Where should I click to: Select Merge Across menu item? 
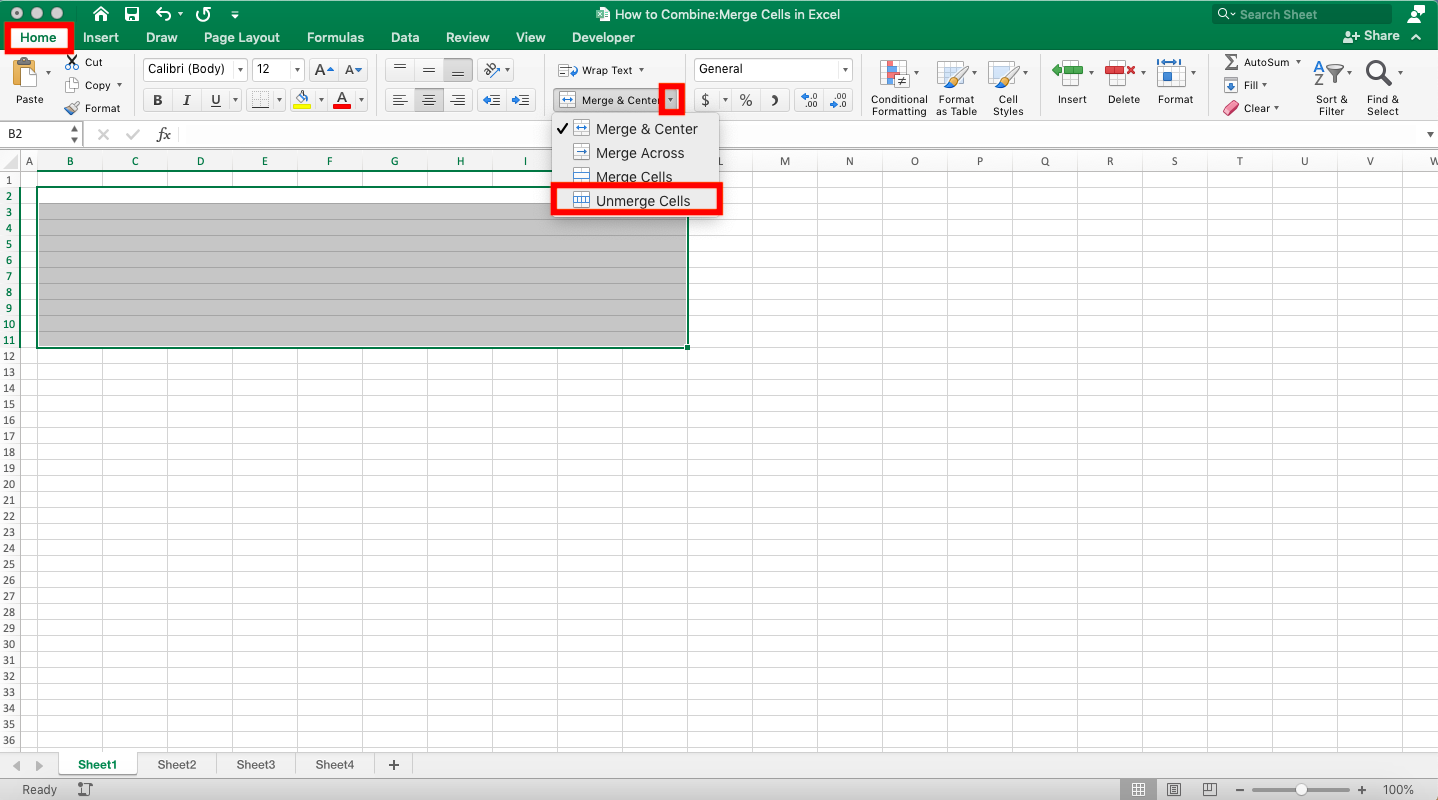(636, 153)
